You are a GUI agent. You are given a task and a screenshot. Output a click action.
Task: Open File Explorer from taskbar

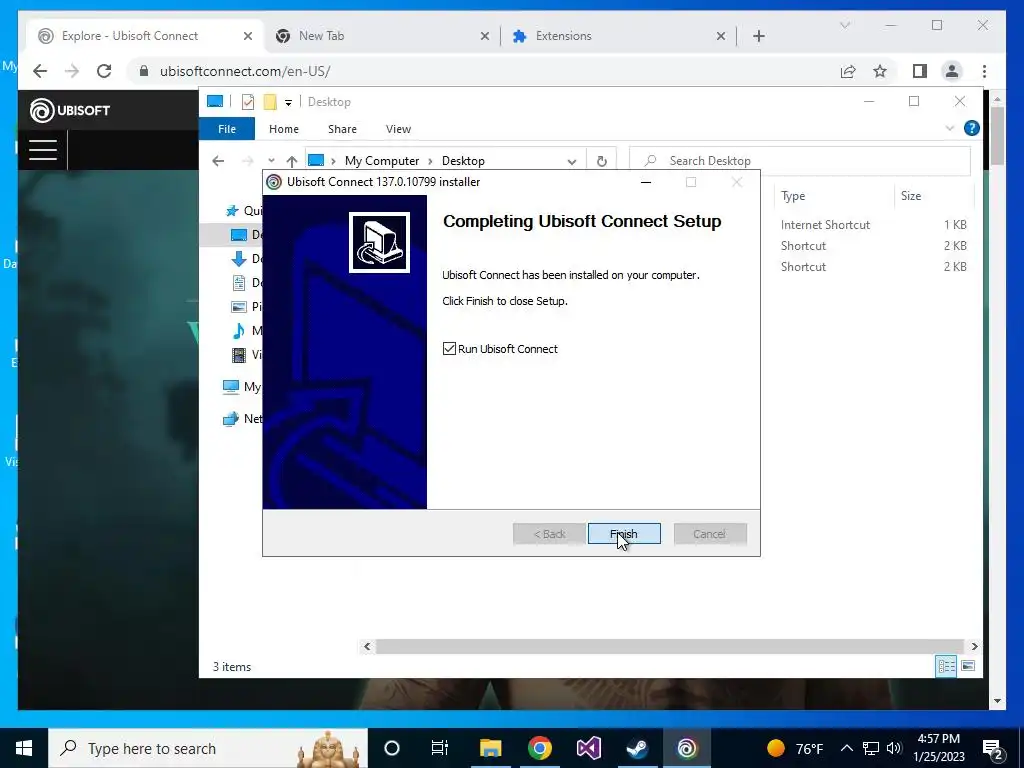tap(490, 748)
